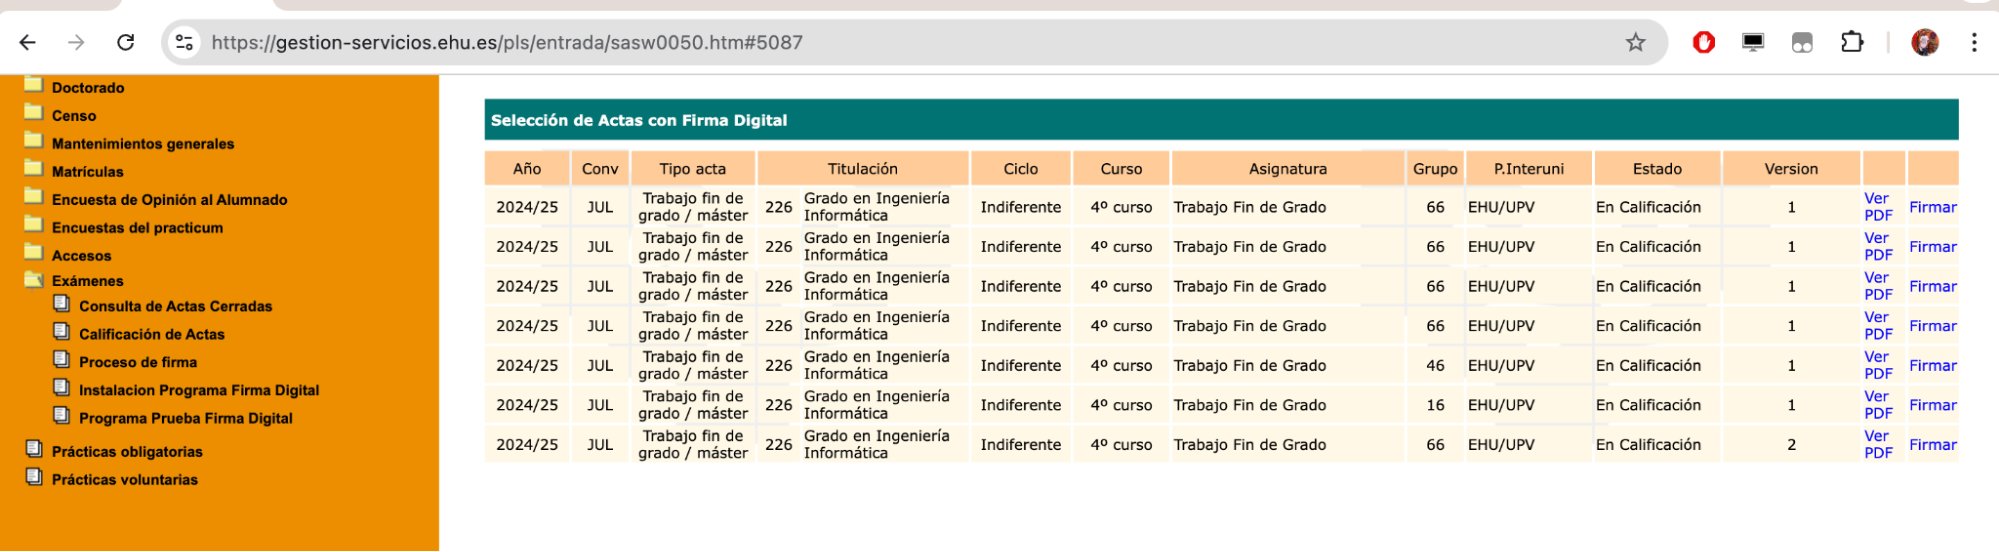
Task: Click the user profile avatar
Action: [1924, 42]
